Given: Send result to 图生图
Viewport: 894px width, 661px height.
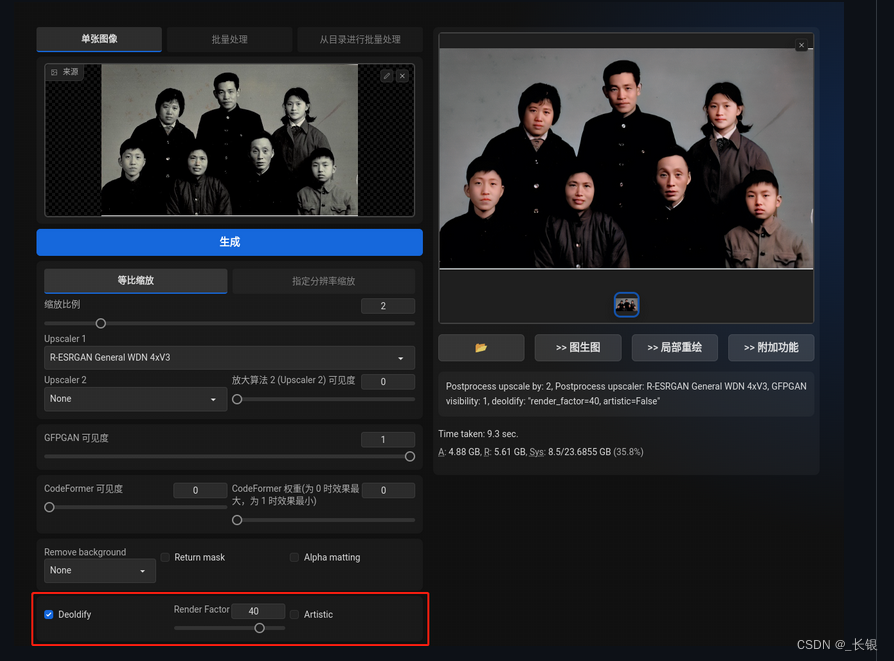Looking at the screenshot, I should point(577,347).
